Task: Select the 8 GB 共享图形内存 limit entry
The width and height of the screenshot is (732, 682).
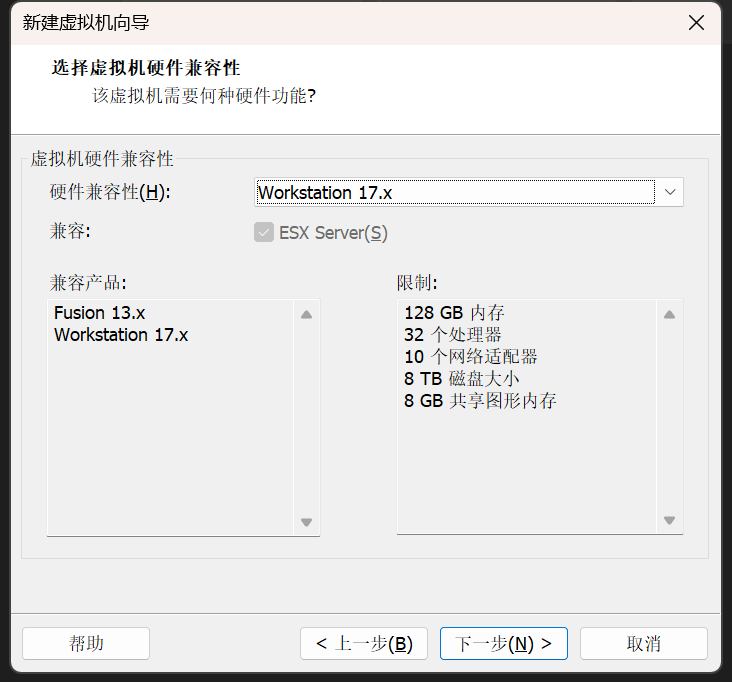Action: click(x=480, y=401)
